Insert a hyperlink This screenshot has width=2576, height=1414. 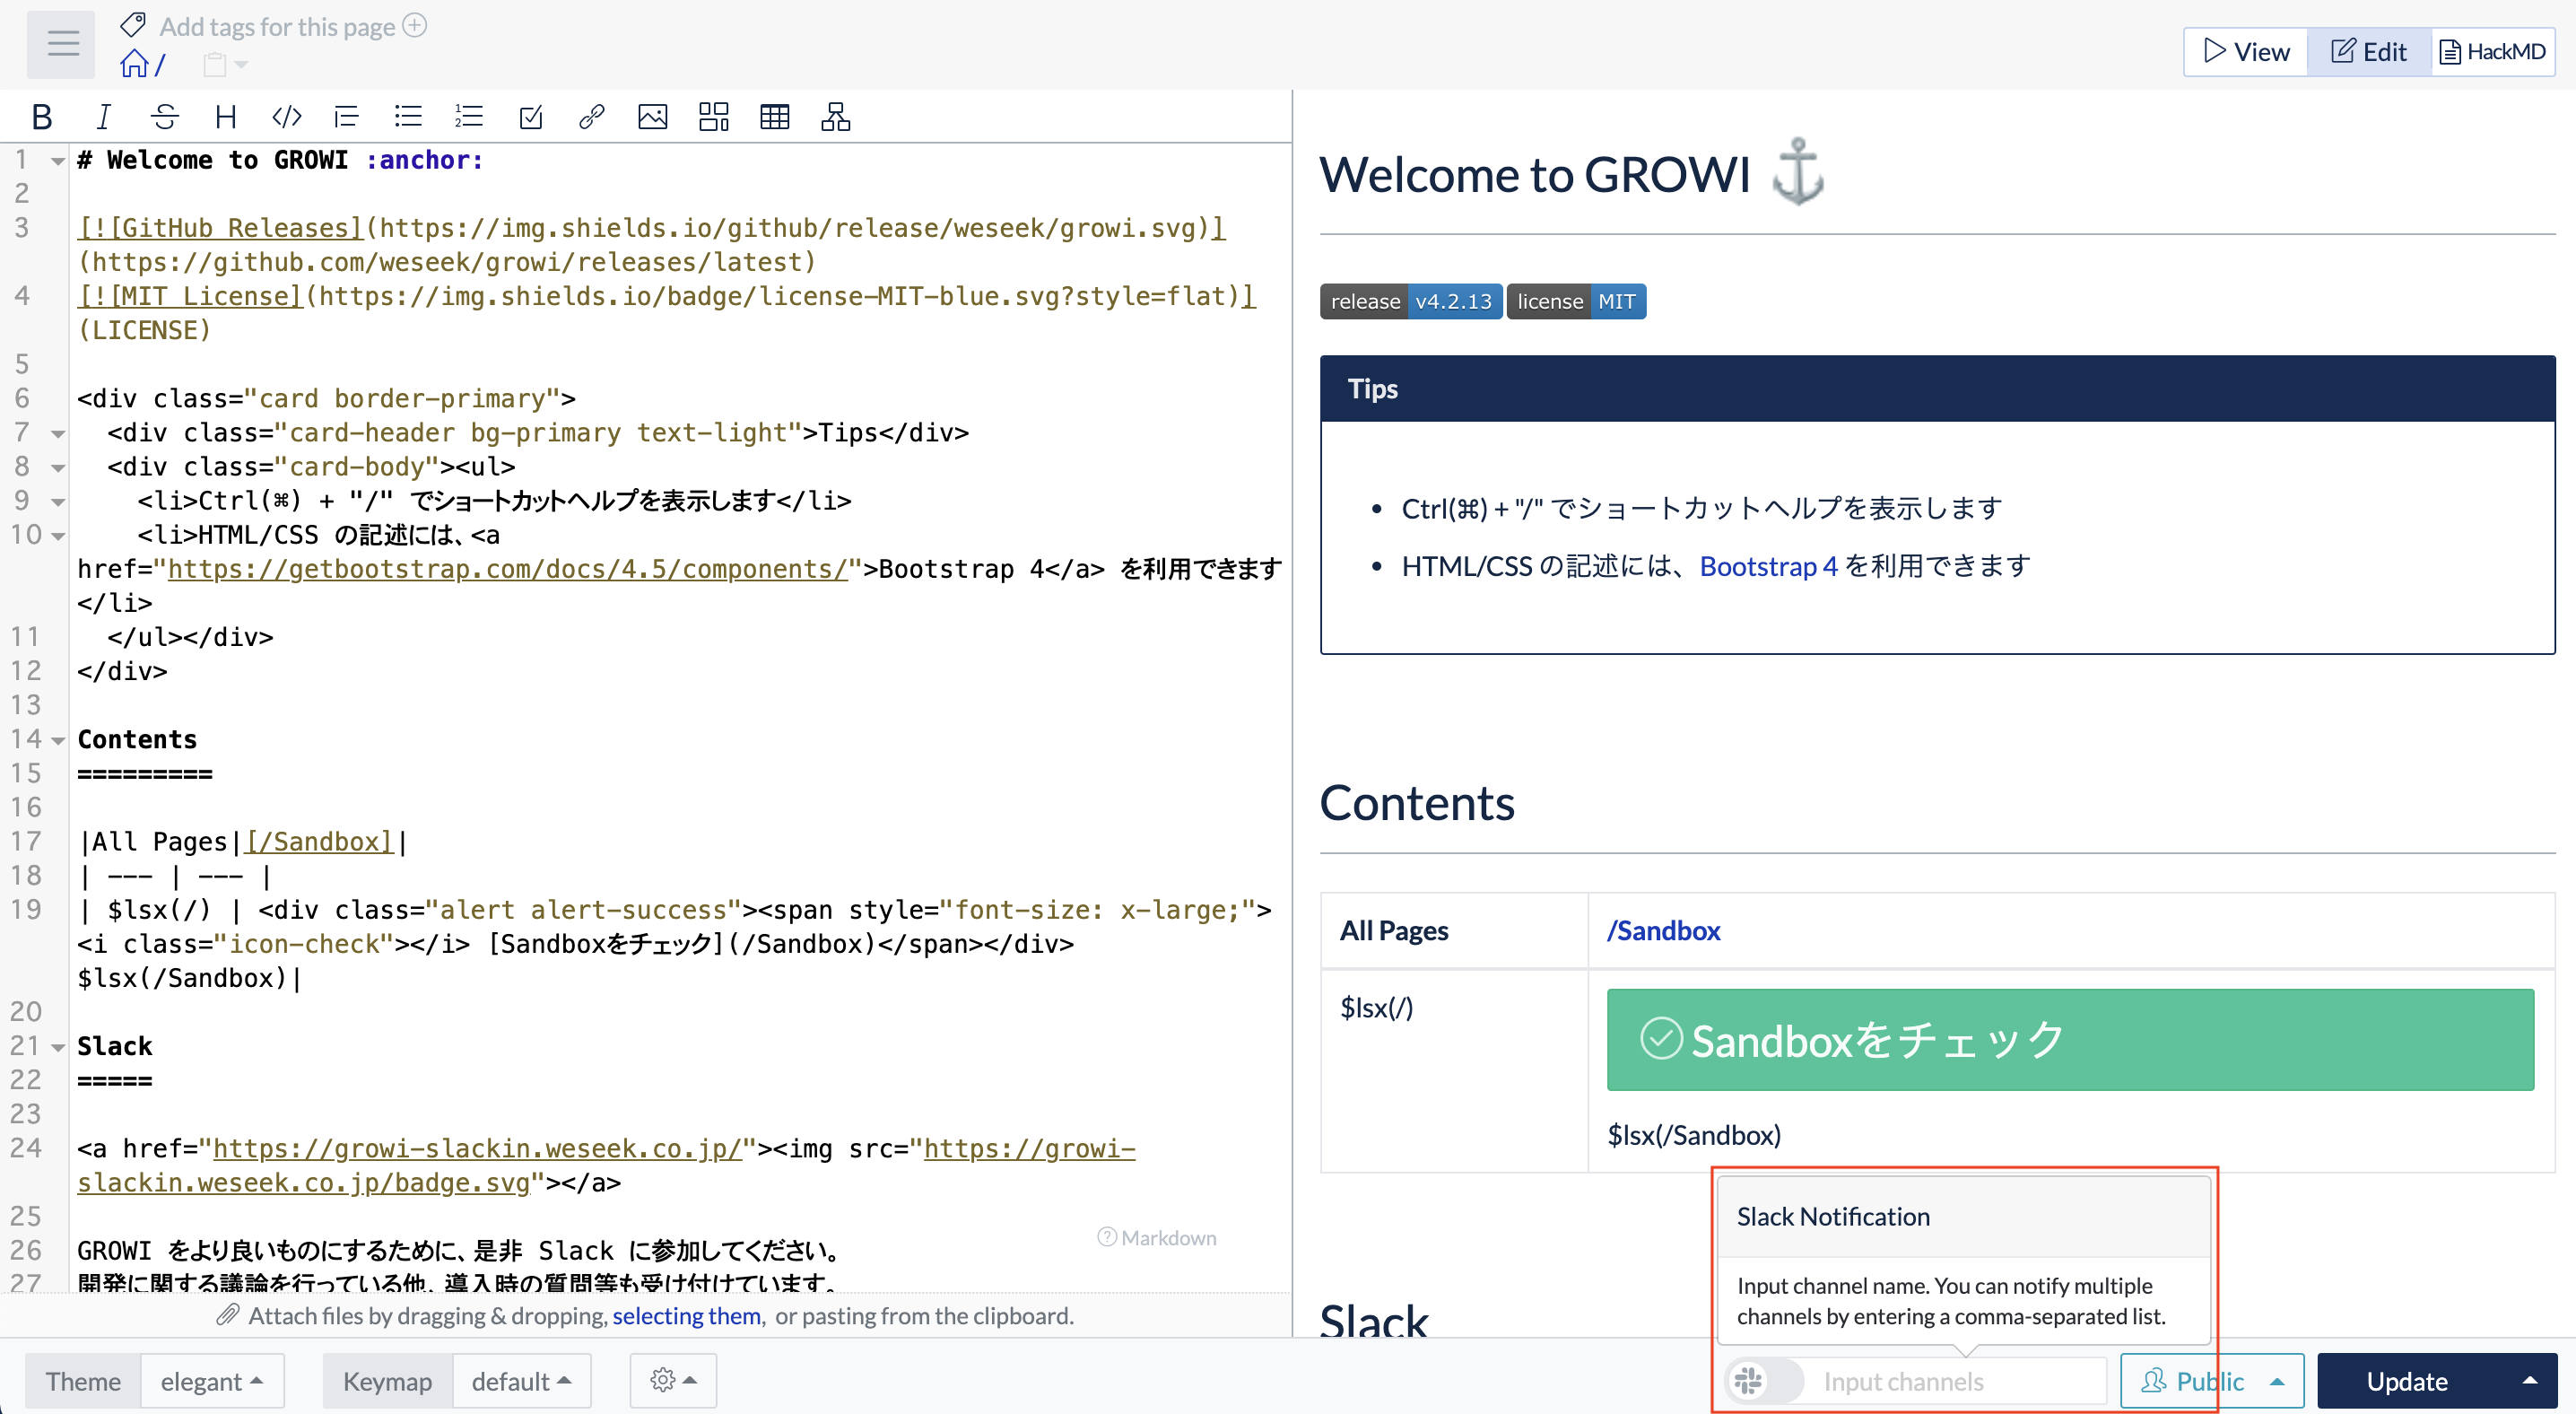591,117
